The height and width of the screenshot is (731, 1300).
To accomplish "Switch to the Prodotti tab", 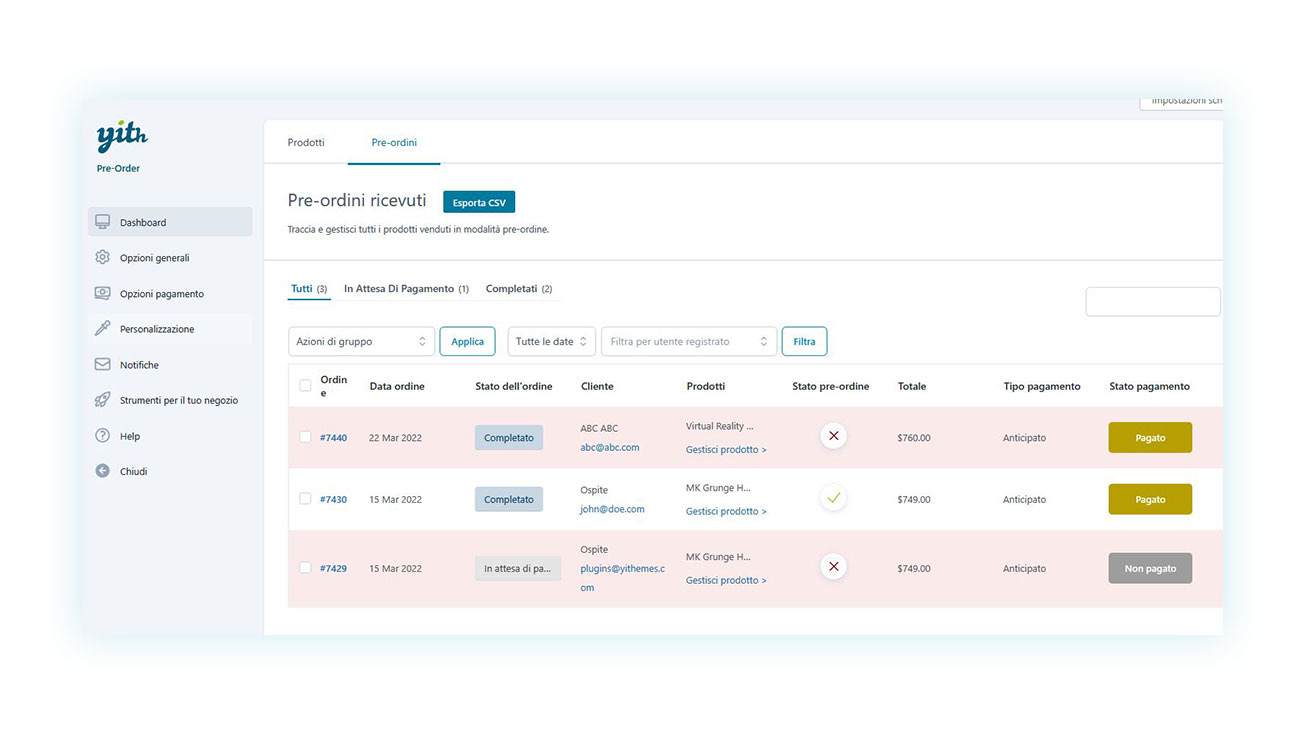I will click(306, 143).
